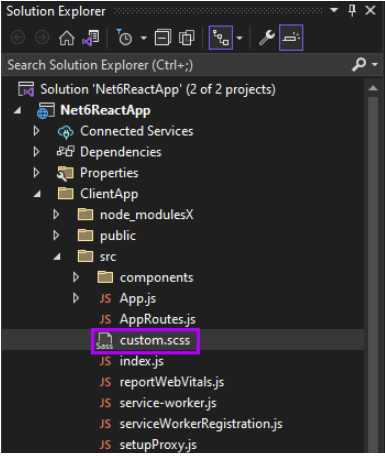Select reportWebVitals.js file

click(172, 382)
